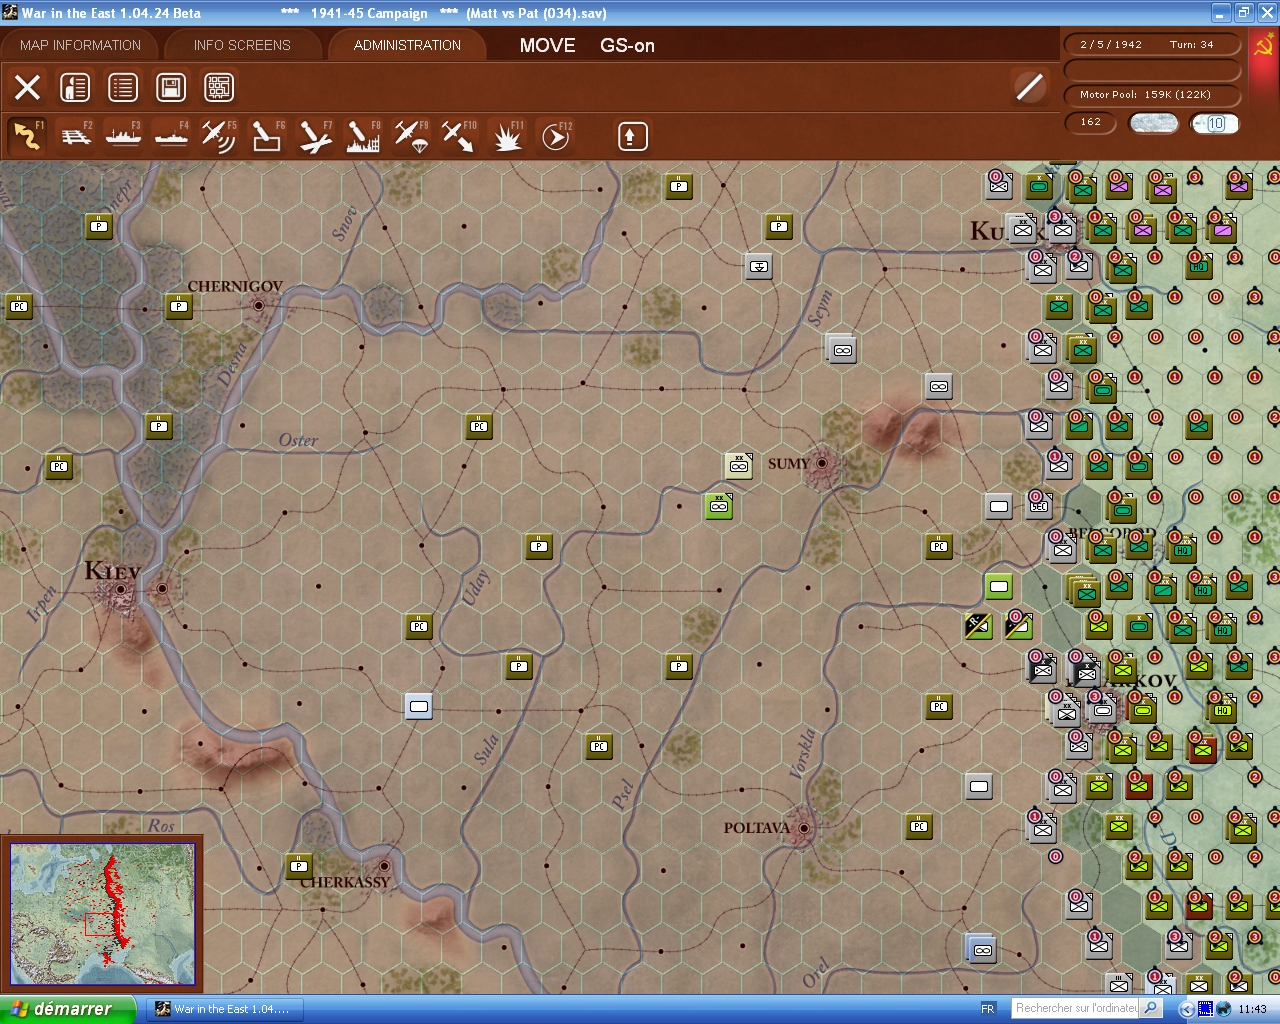Select the F3 naval transport ship icon
1280x1024 pixels.
(x=124, y=136)
